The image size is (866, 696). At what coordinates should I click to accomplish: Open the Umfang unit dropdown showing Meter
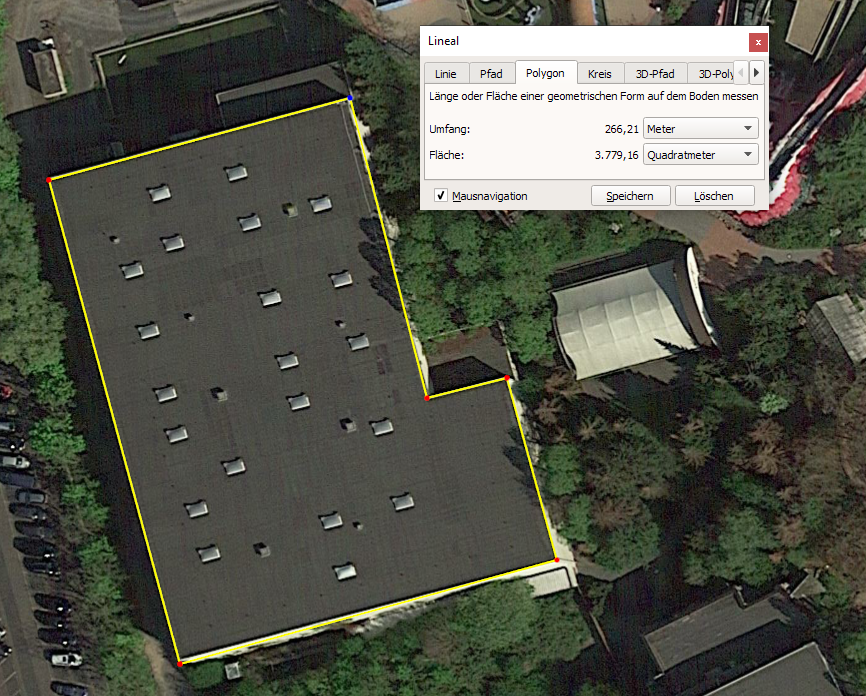point(700,129)
